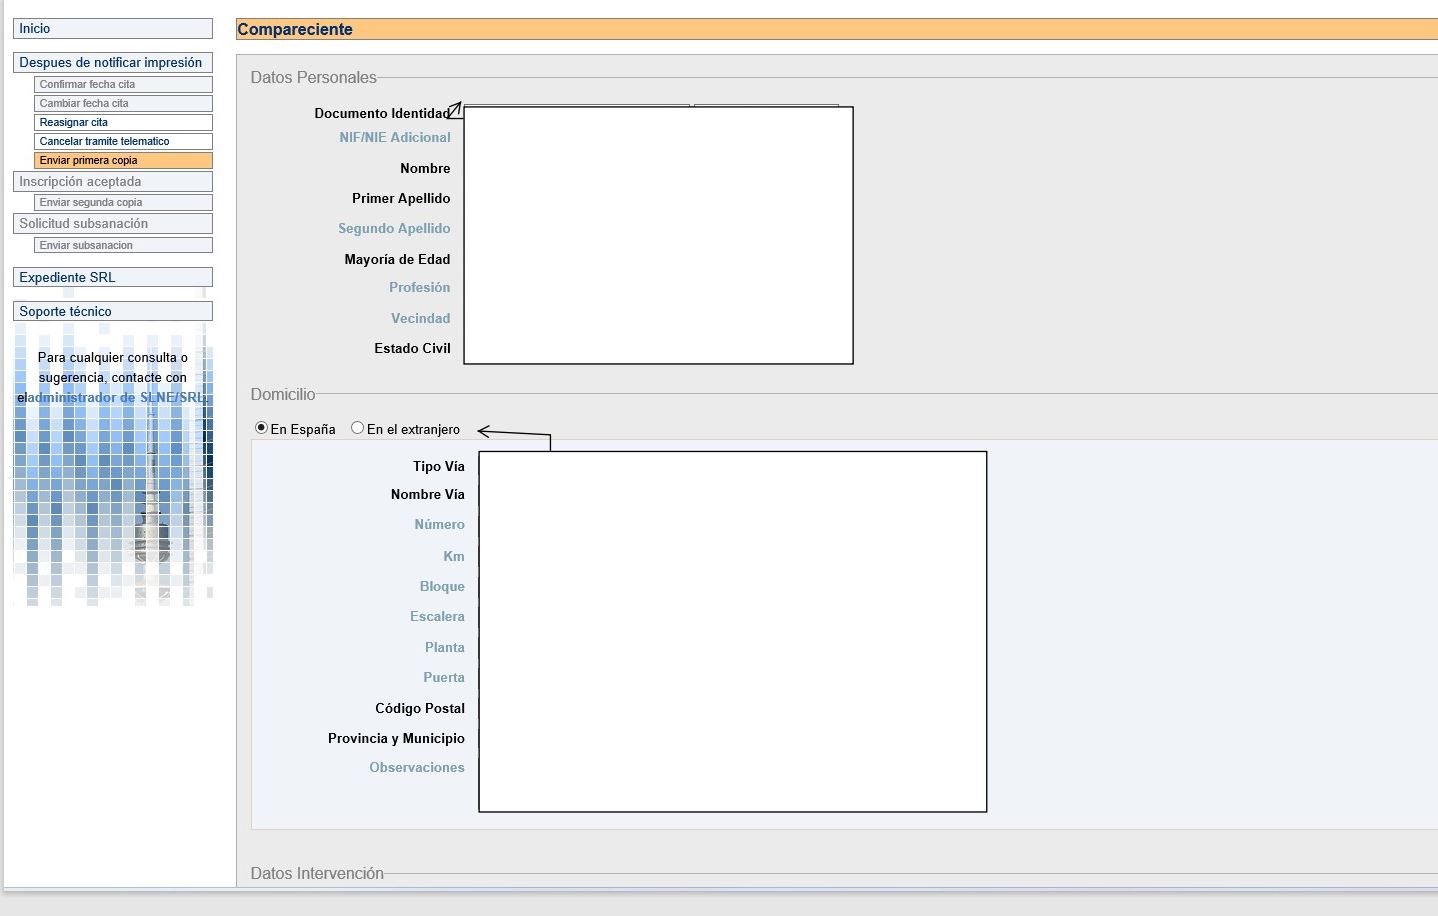
Task: Go to the Inicio menu item
Action: [112, 29]
